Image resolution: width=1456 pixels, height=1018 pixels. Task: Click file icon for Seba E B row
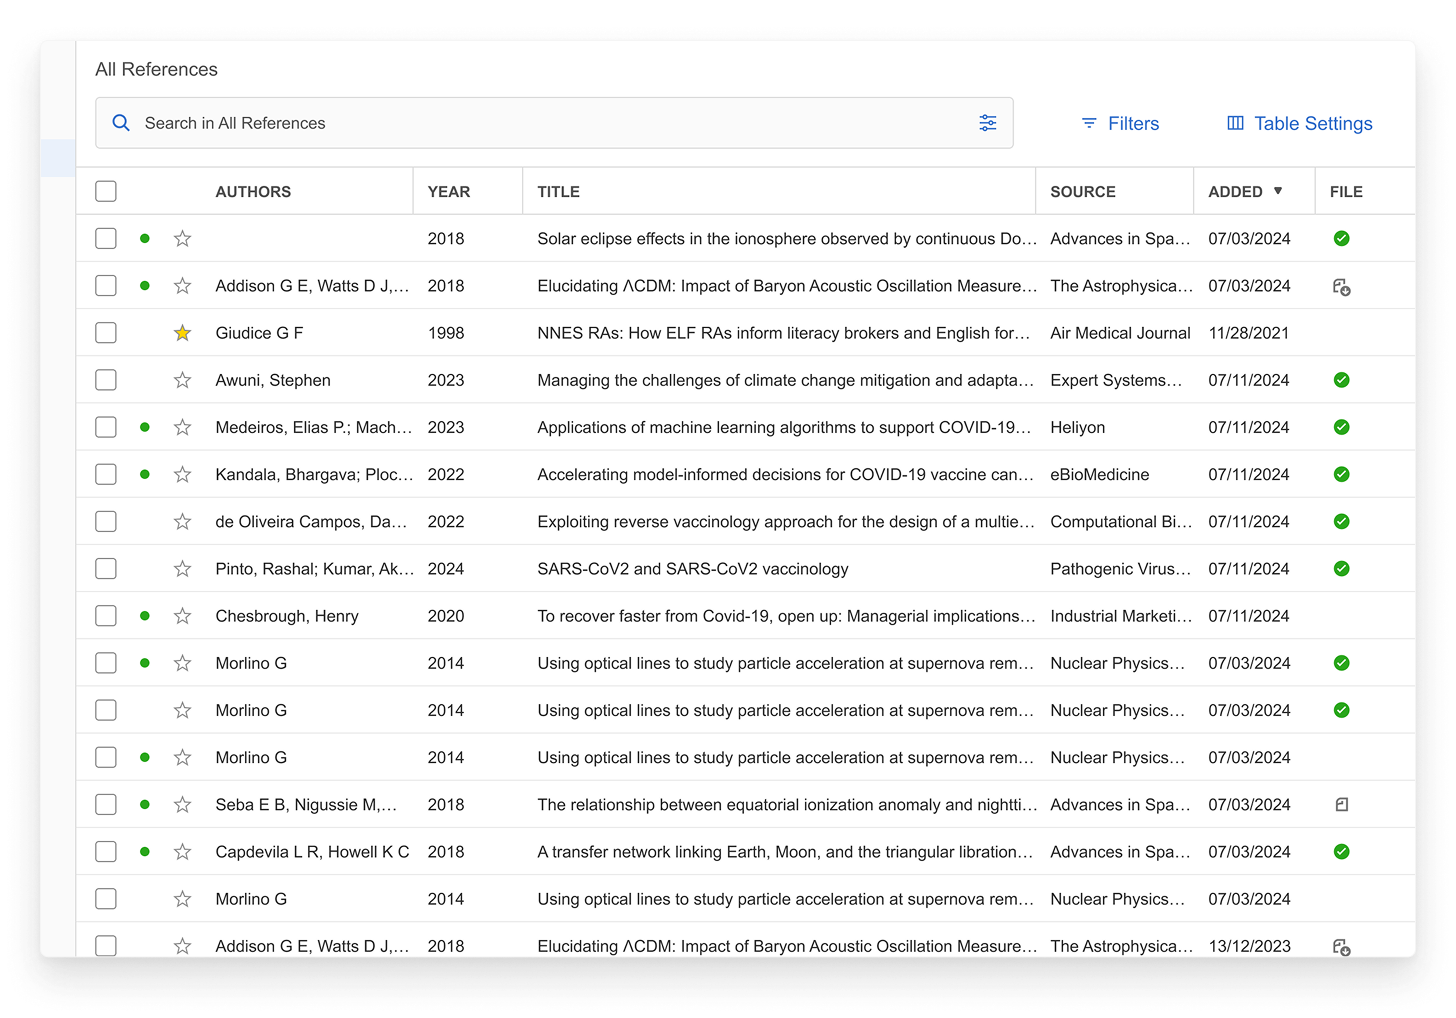click(x=1342, y=805)
